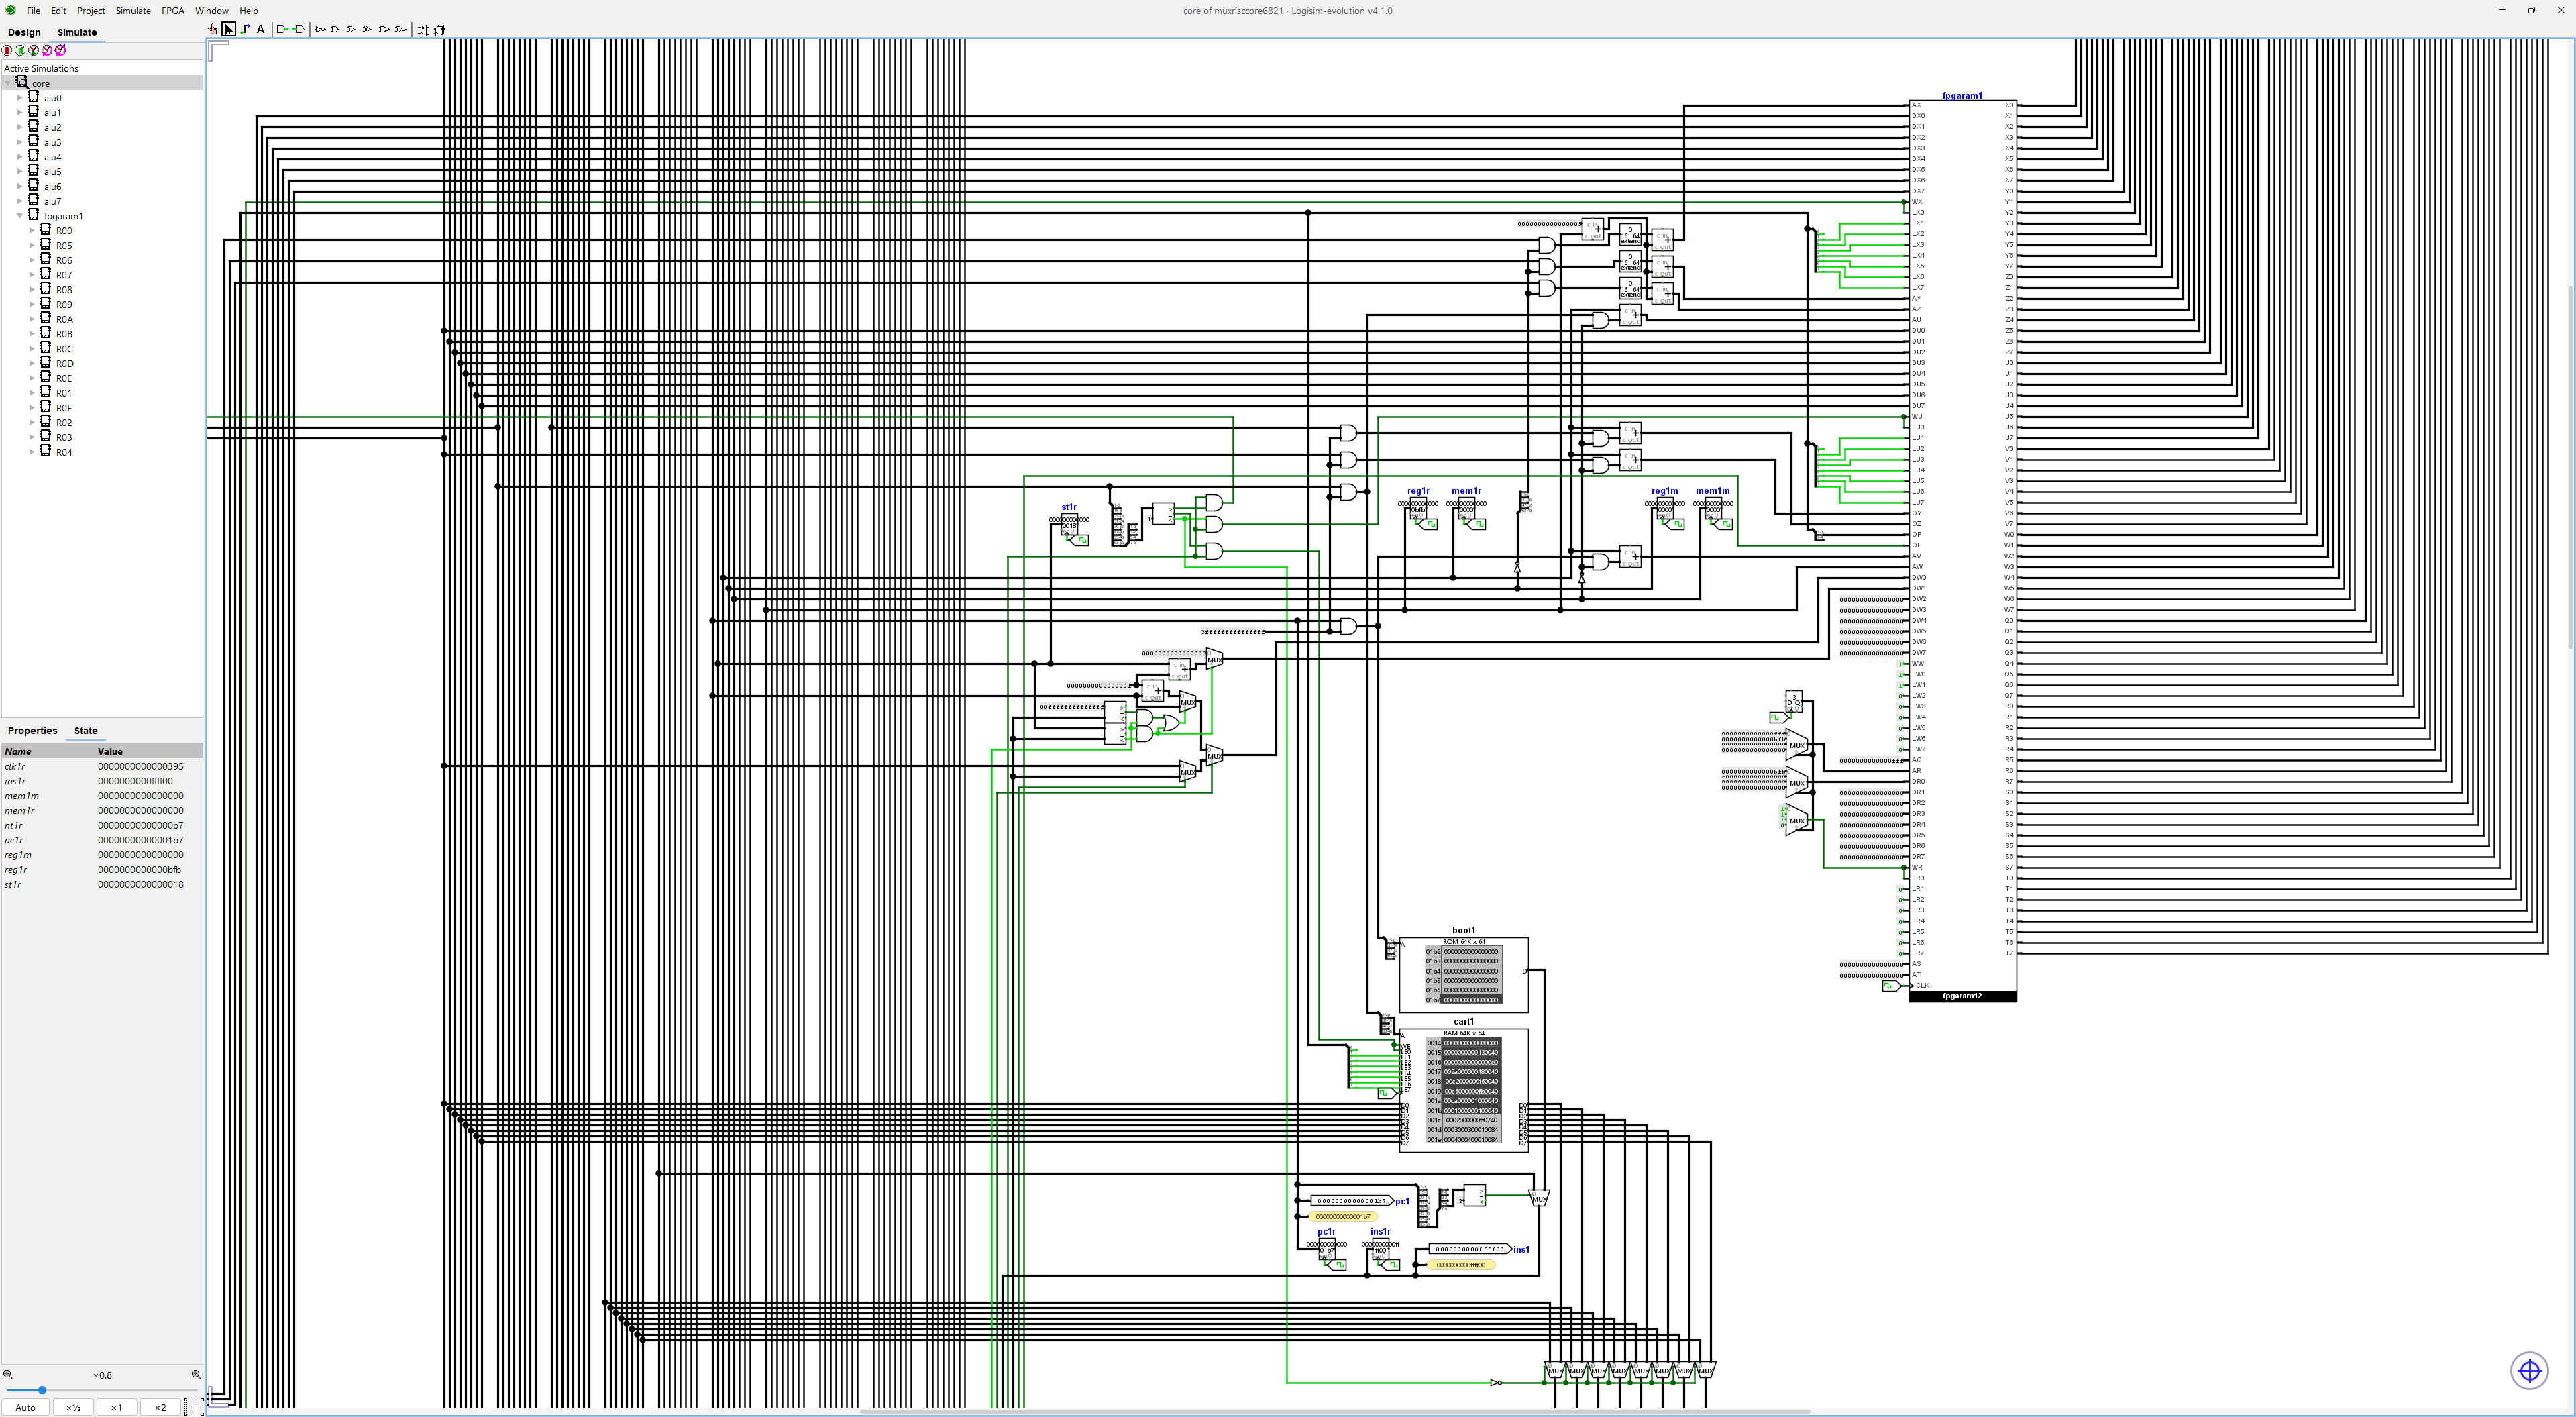Image resolution: width=2576 pixels, height=1417 pixels.
Task: Expand the alu1 tree node
Action: 20,113
